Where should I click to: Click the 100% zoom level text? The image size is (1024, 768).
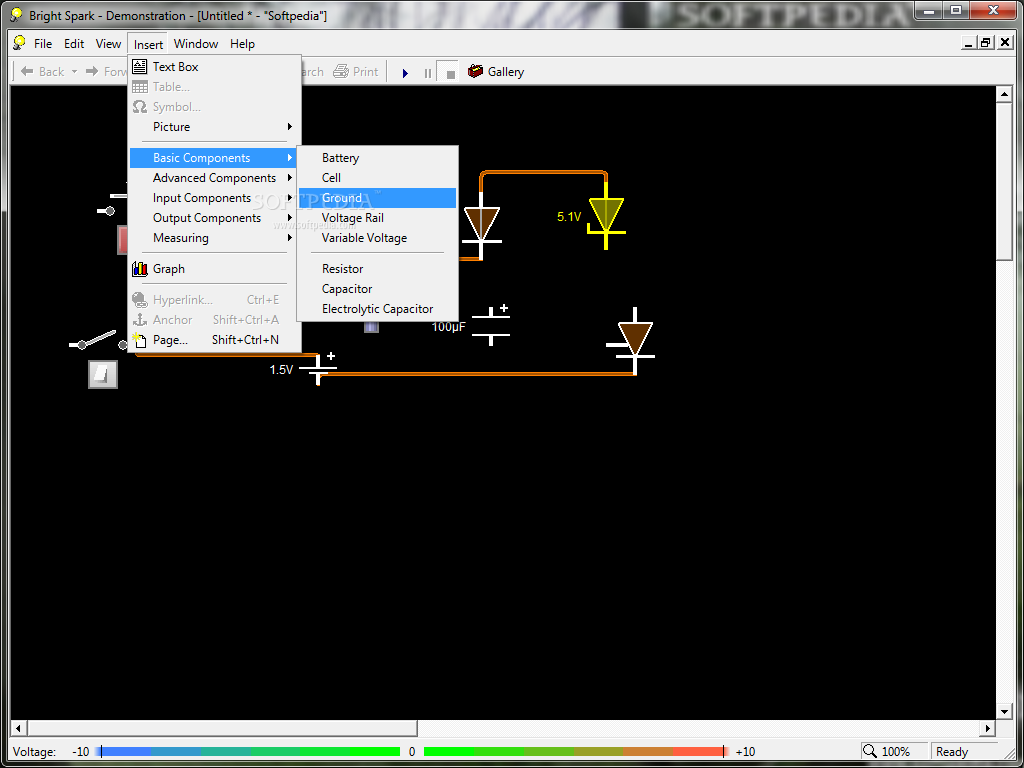[x=895, y=752]
